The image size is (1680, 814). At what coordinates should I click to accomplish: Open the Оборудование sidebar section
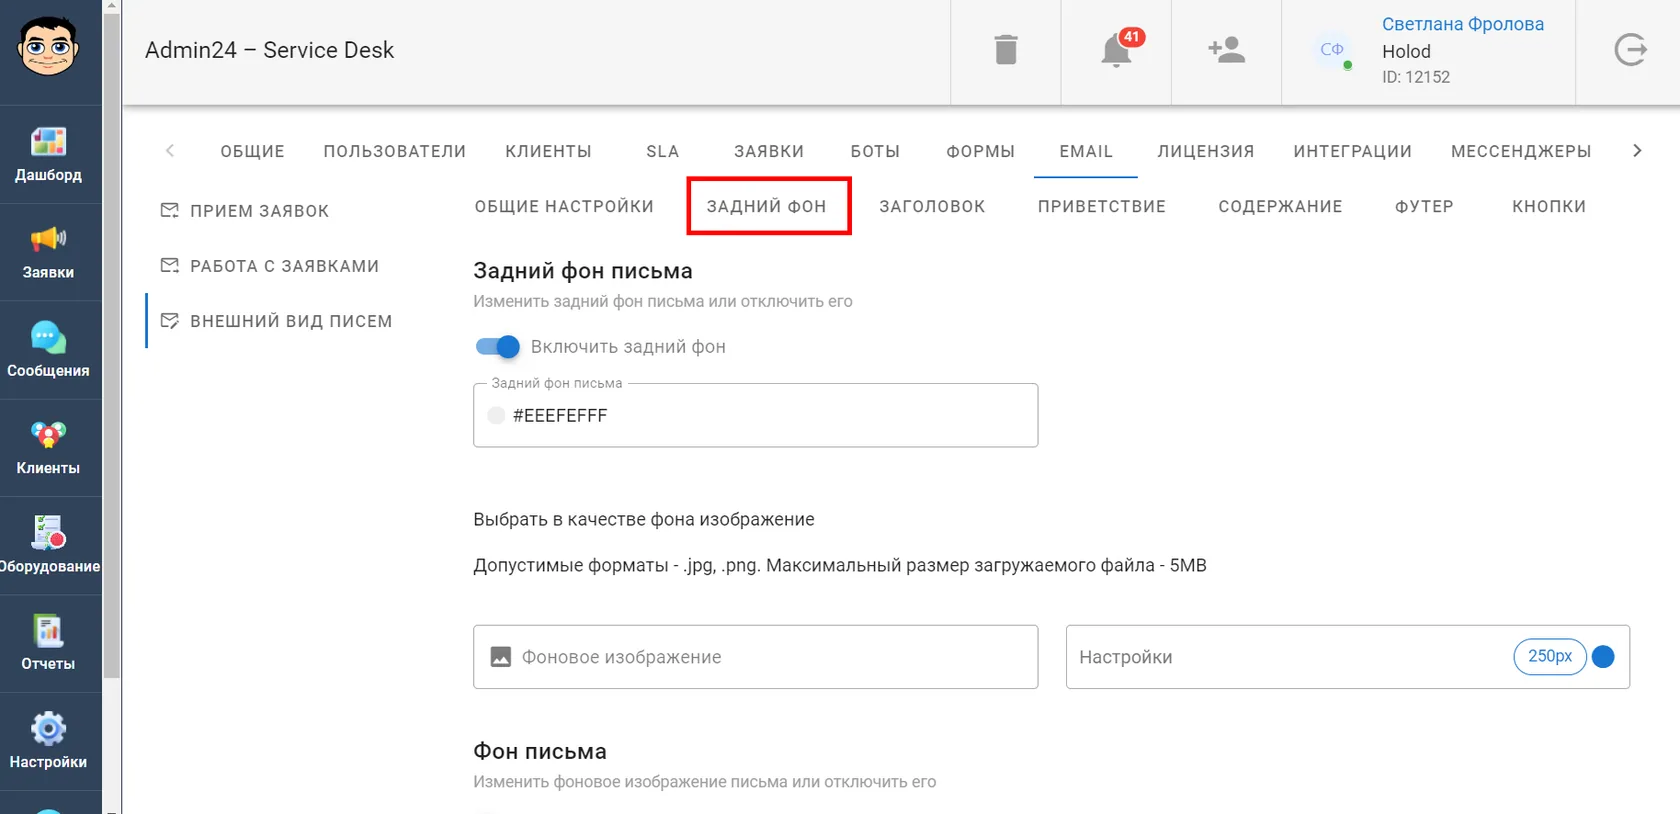49,546
